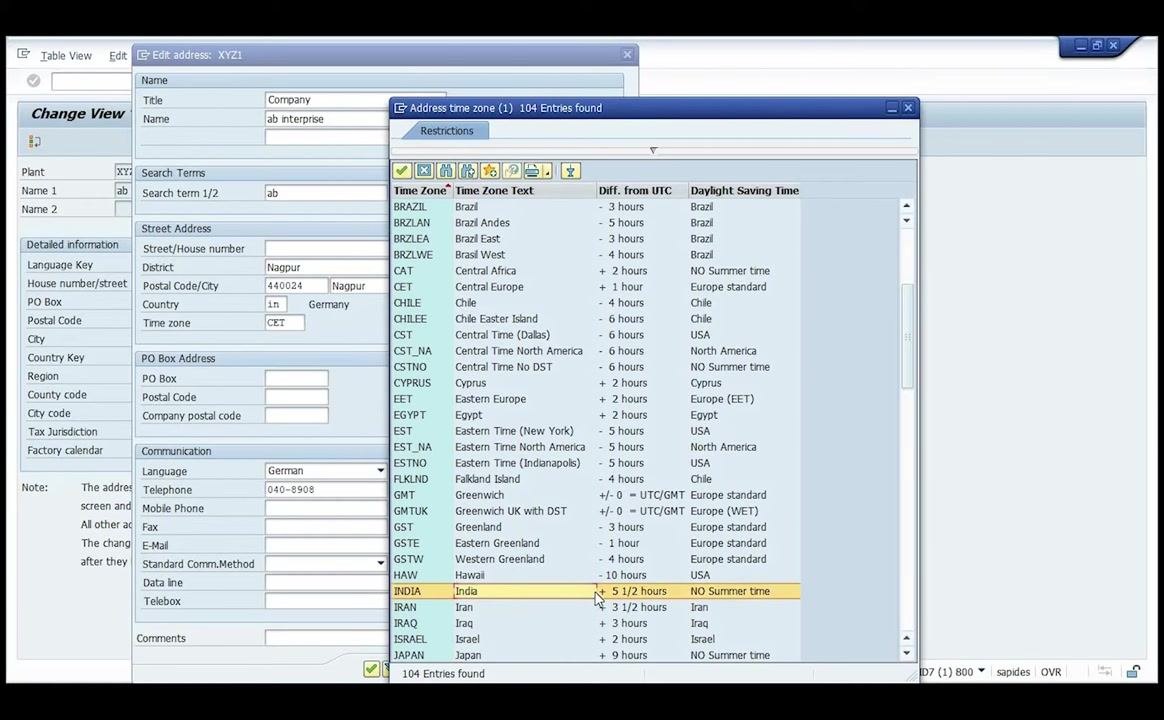Click the Find Next binoculars-plus icon

(x=468, y=171)
